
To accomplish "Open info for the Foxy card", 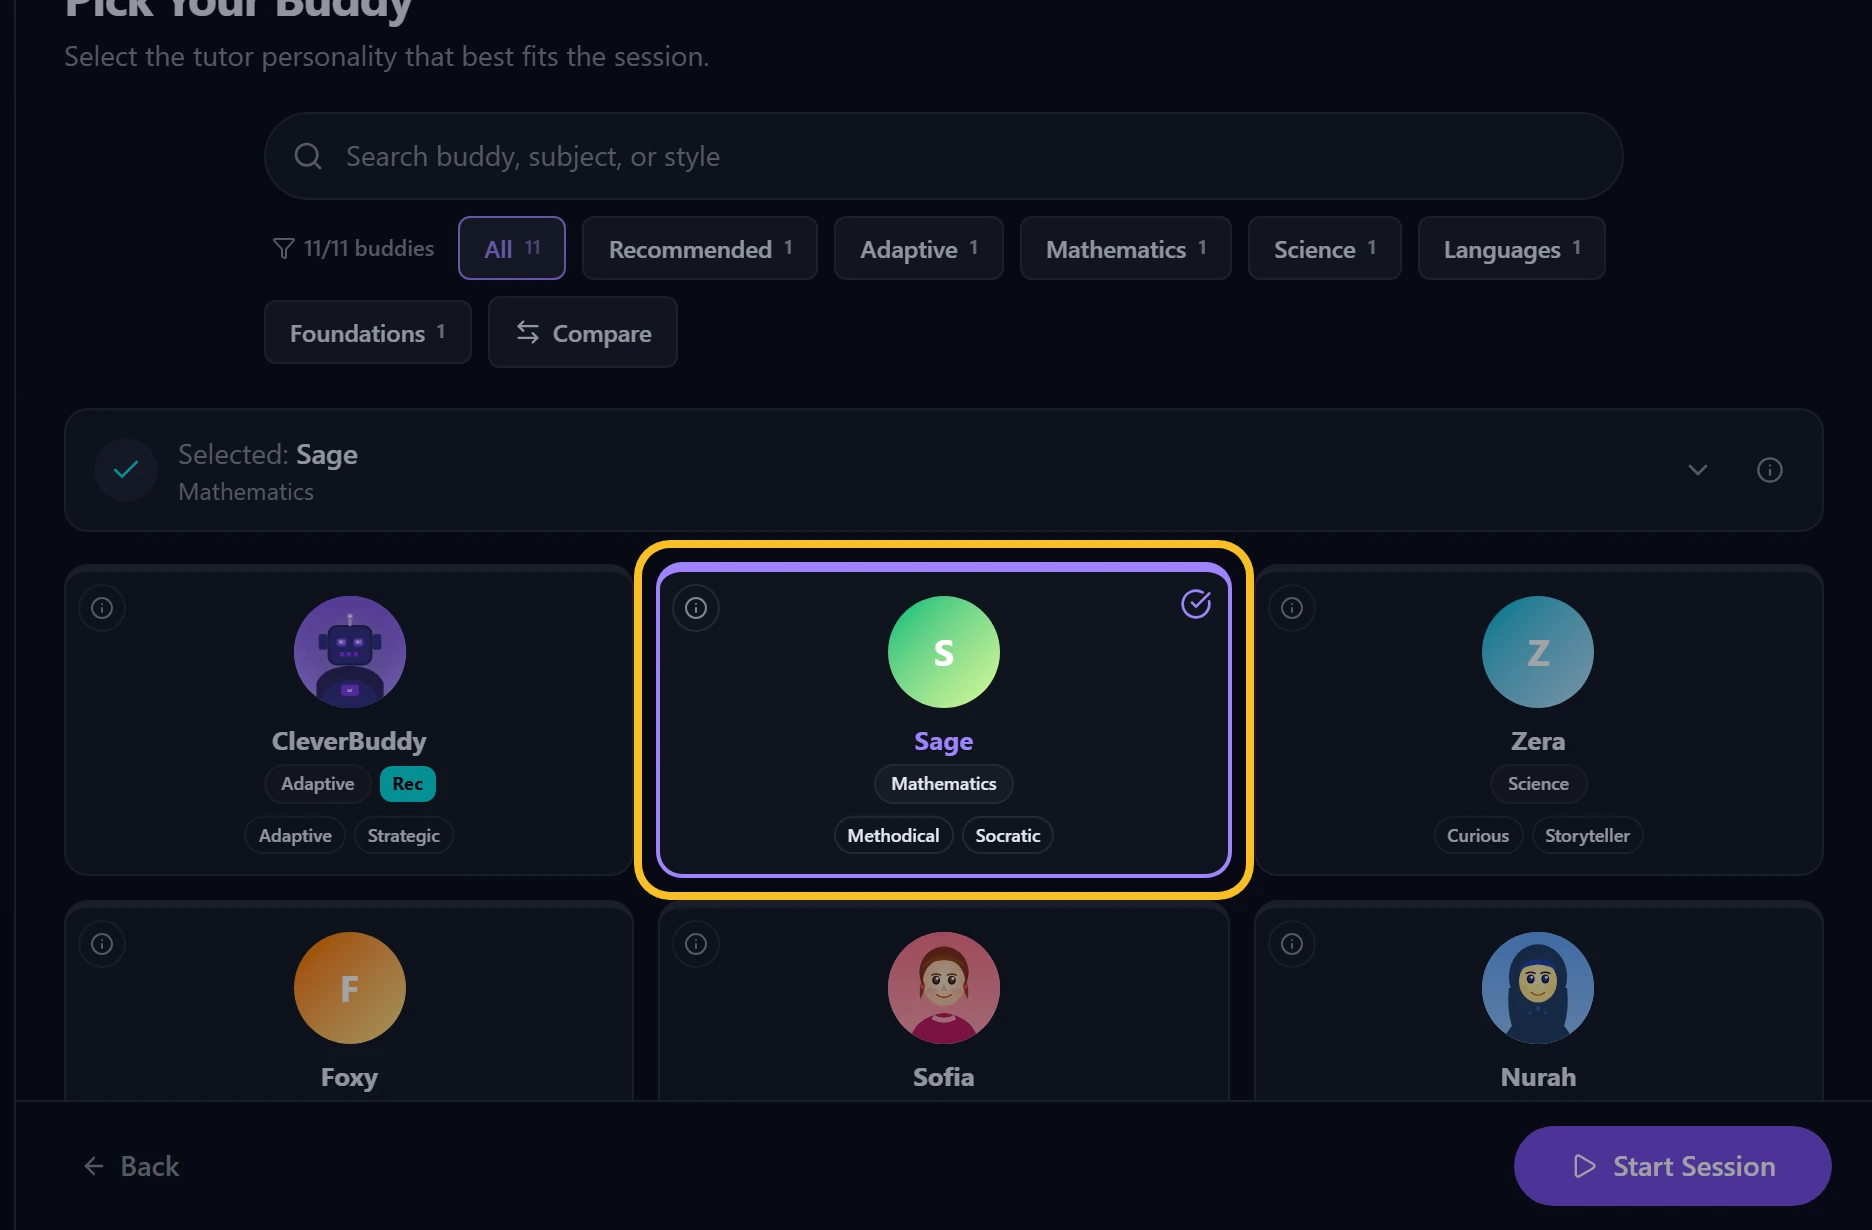I will tap(102, 944).
